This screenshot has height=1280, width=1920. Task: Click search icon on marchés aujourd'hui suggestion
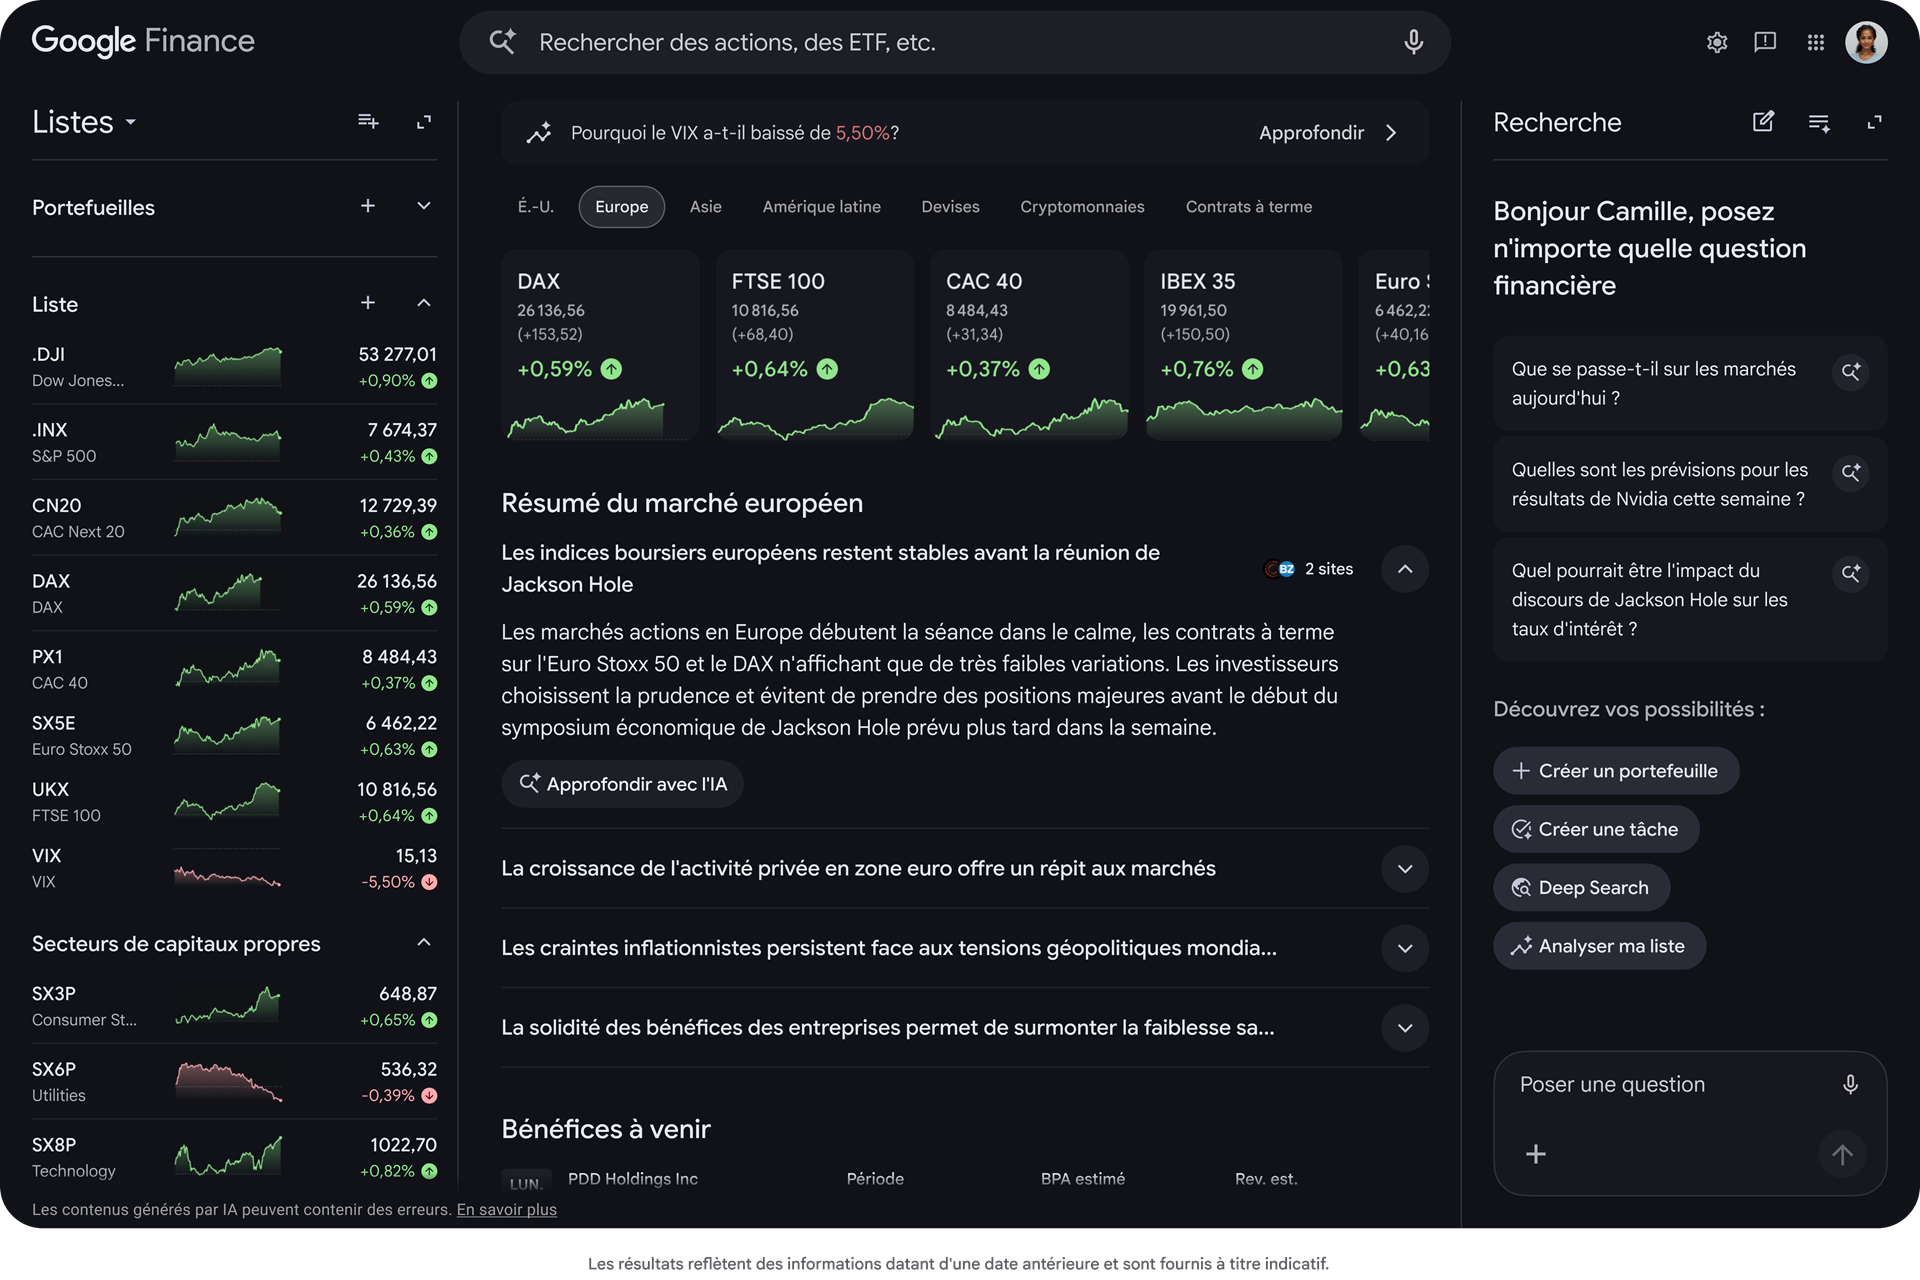pyautogui.click(x=1851, y=371)
